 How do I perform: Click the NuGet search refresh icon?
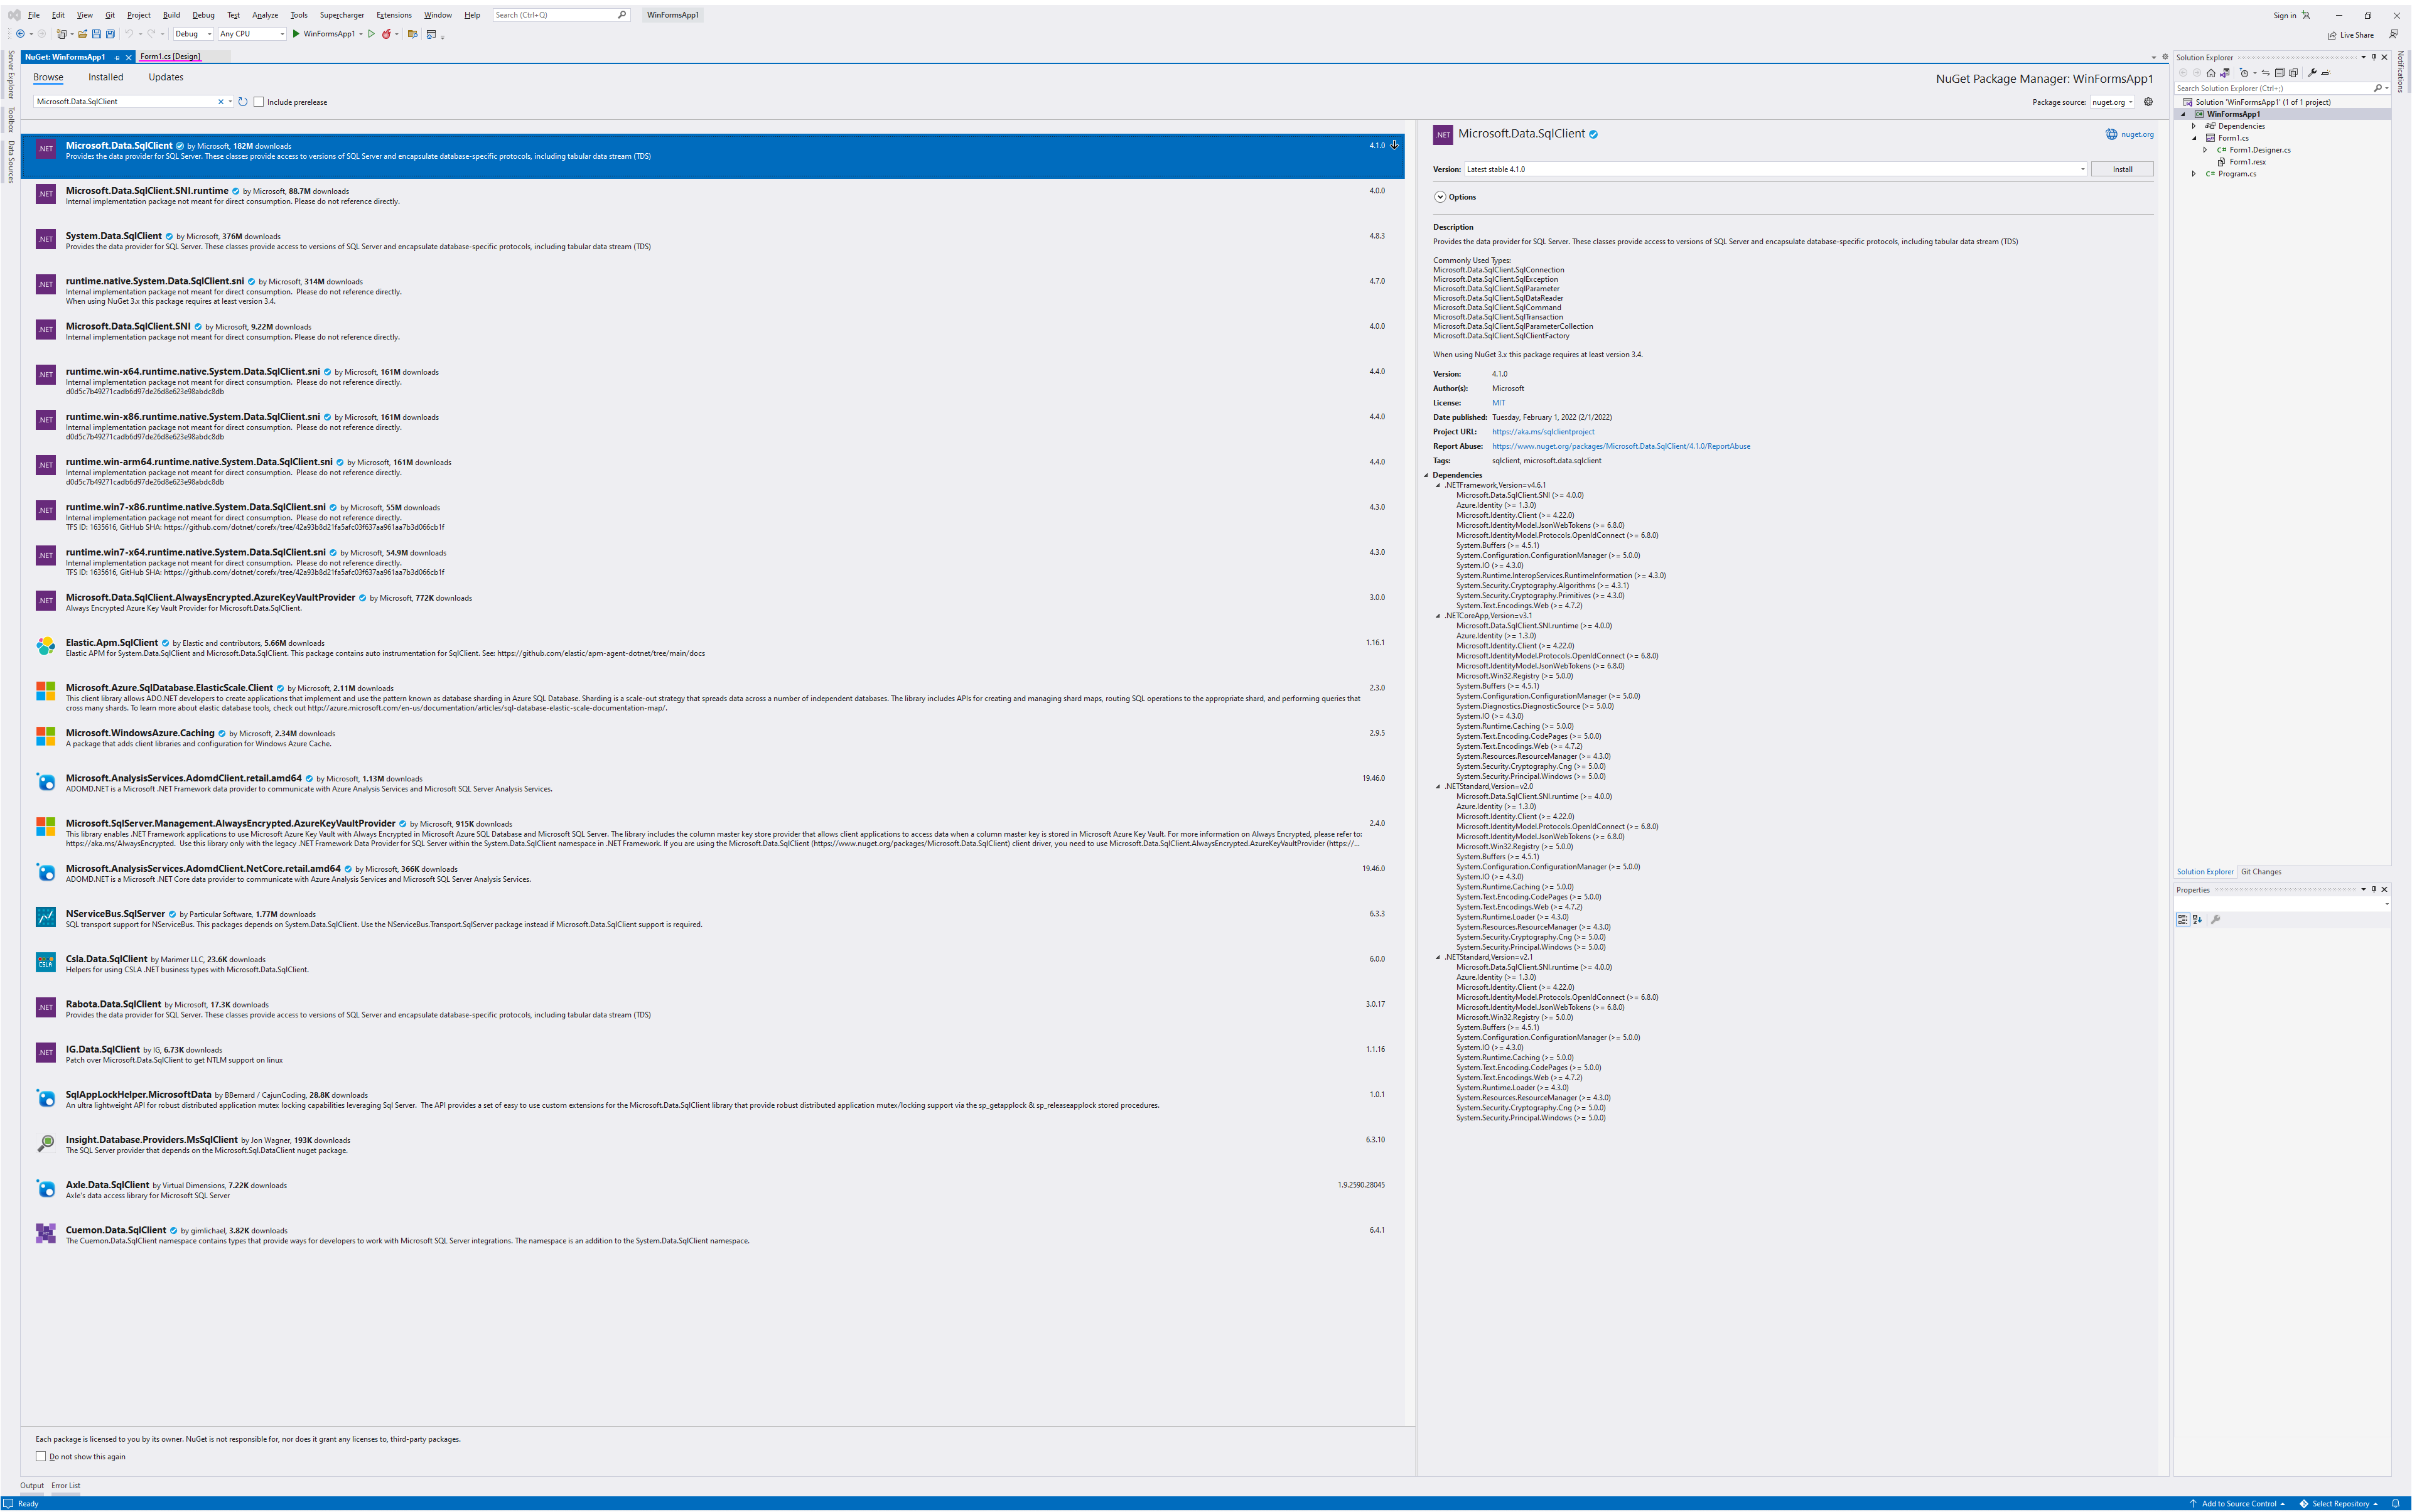pyautogui.click(x=243, y=102)
